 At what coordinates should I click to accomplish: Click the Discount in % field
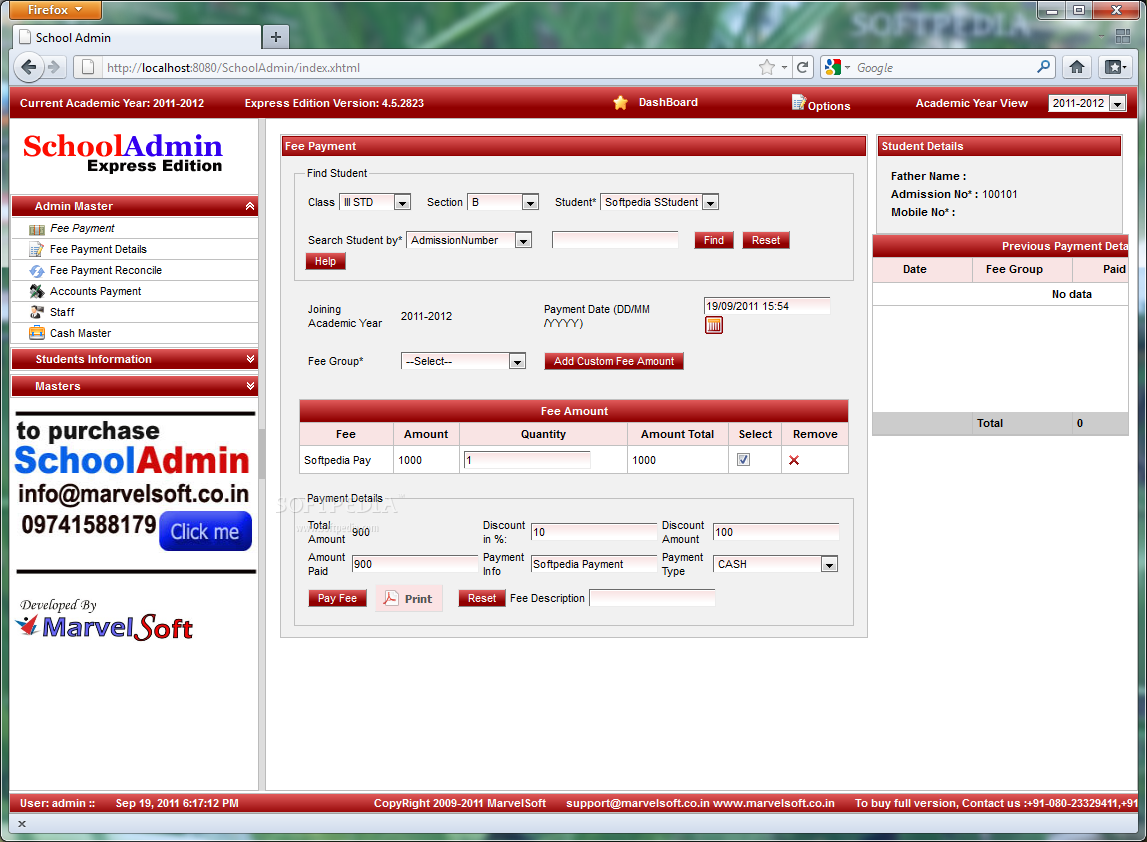594,533
